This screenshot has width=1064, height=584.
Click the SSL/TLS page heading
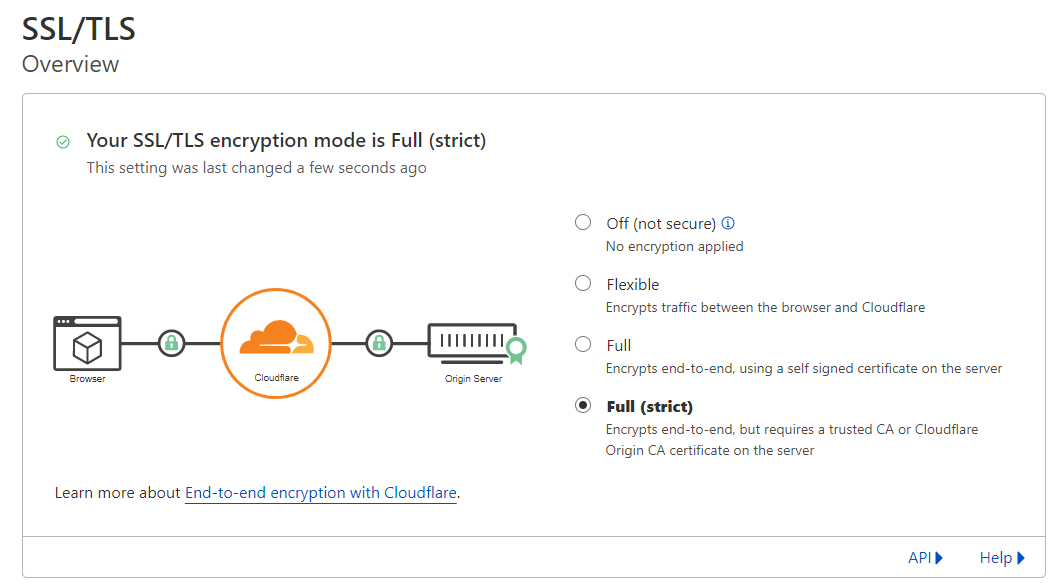77,29
